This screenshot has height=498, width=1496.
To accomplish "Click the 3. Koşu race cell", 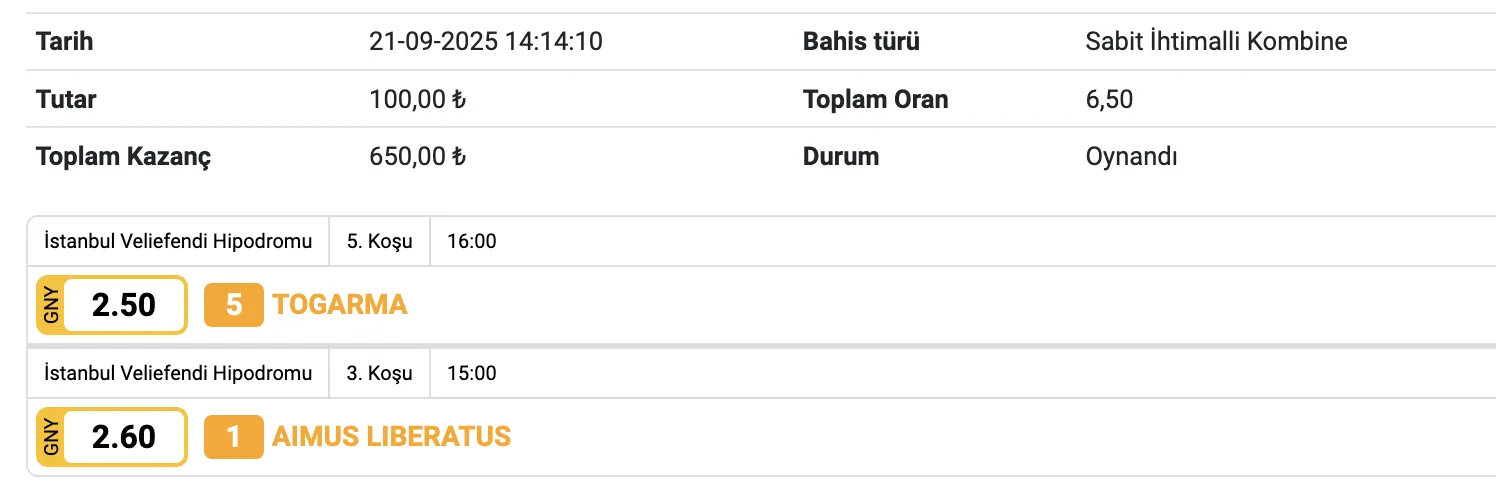I will pos(379,374).
